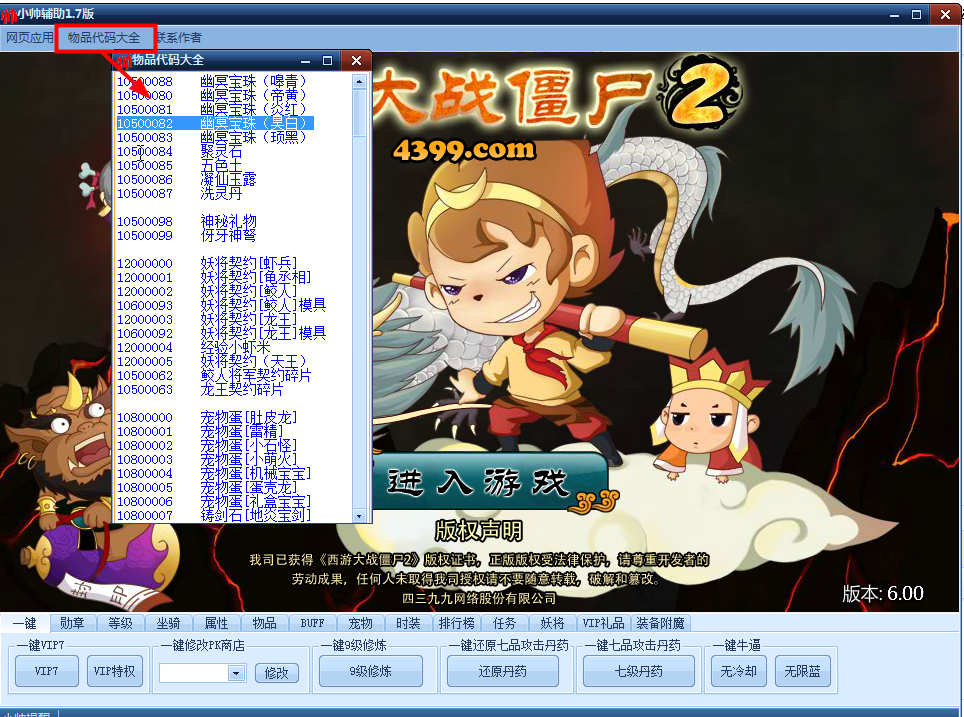Click the VIP7 button
This screenshot has height=717, width=964.
(46, 672)
